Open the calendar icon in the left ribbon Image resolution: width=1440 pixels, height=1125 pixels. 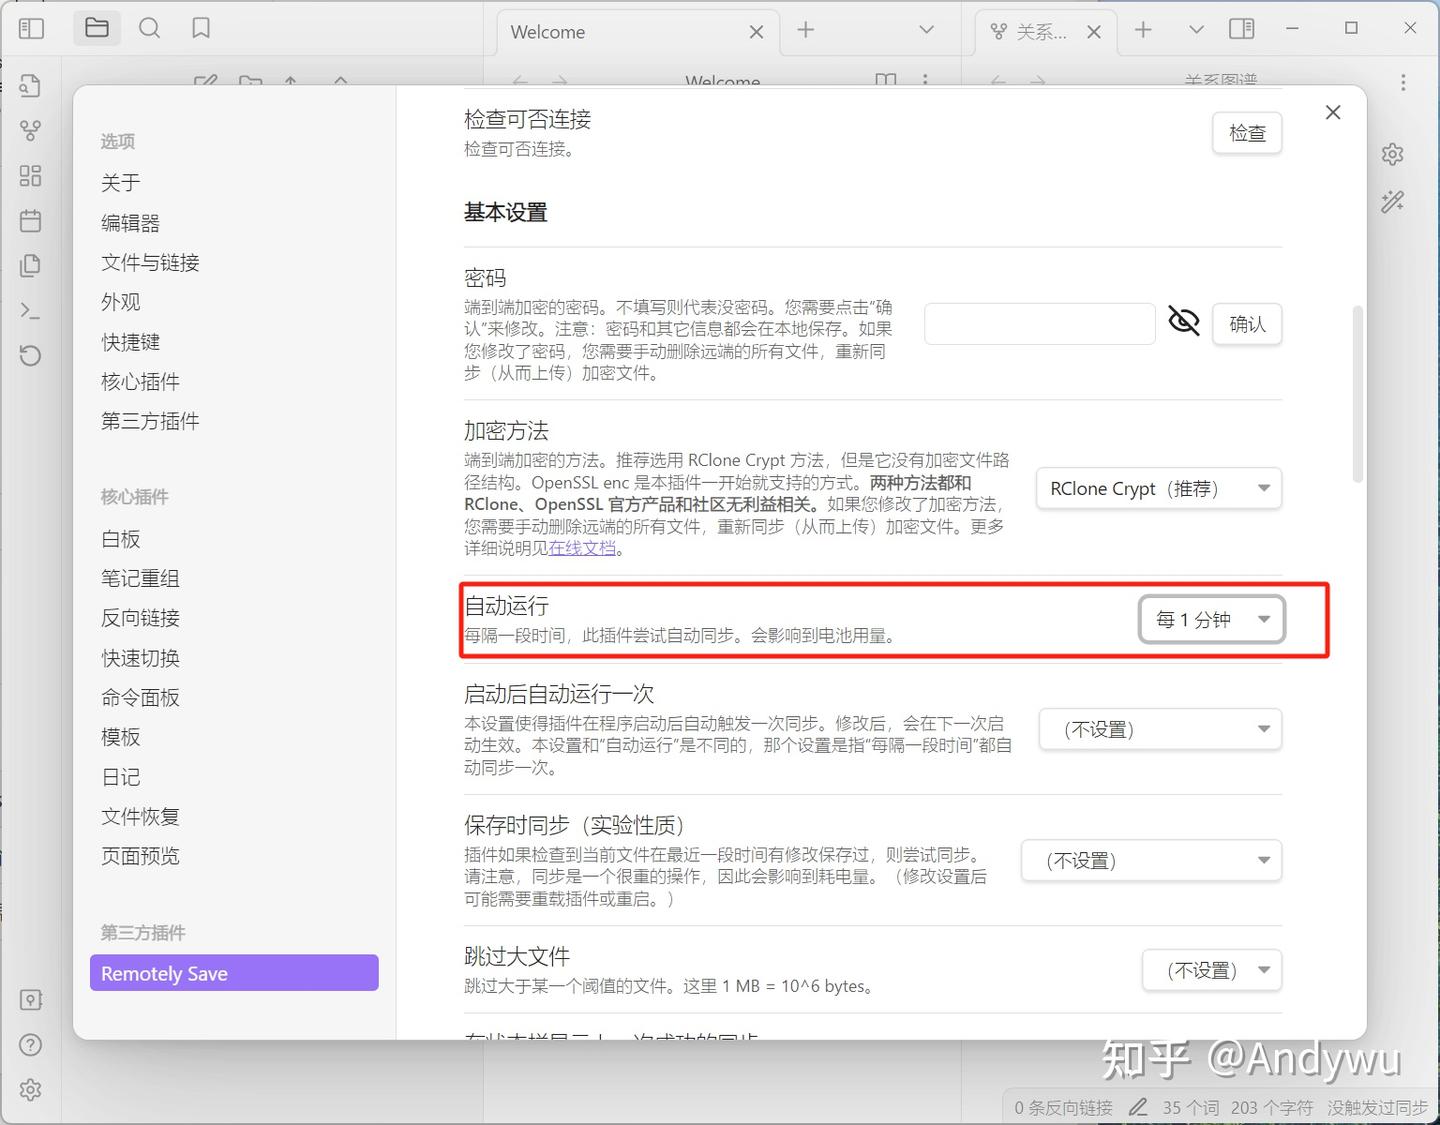[x=30, y=220]
